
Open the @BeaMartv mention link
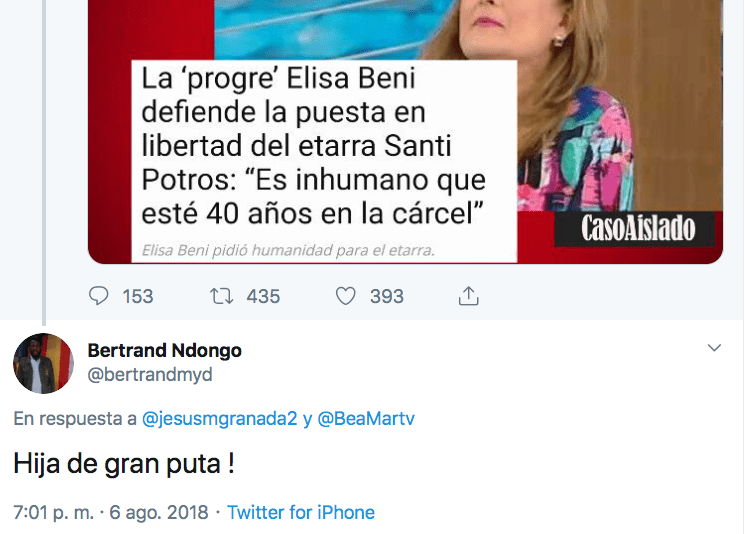(x=366, y=419)
